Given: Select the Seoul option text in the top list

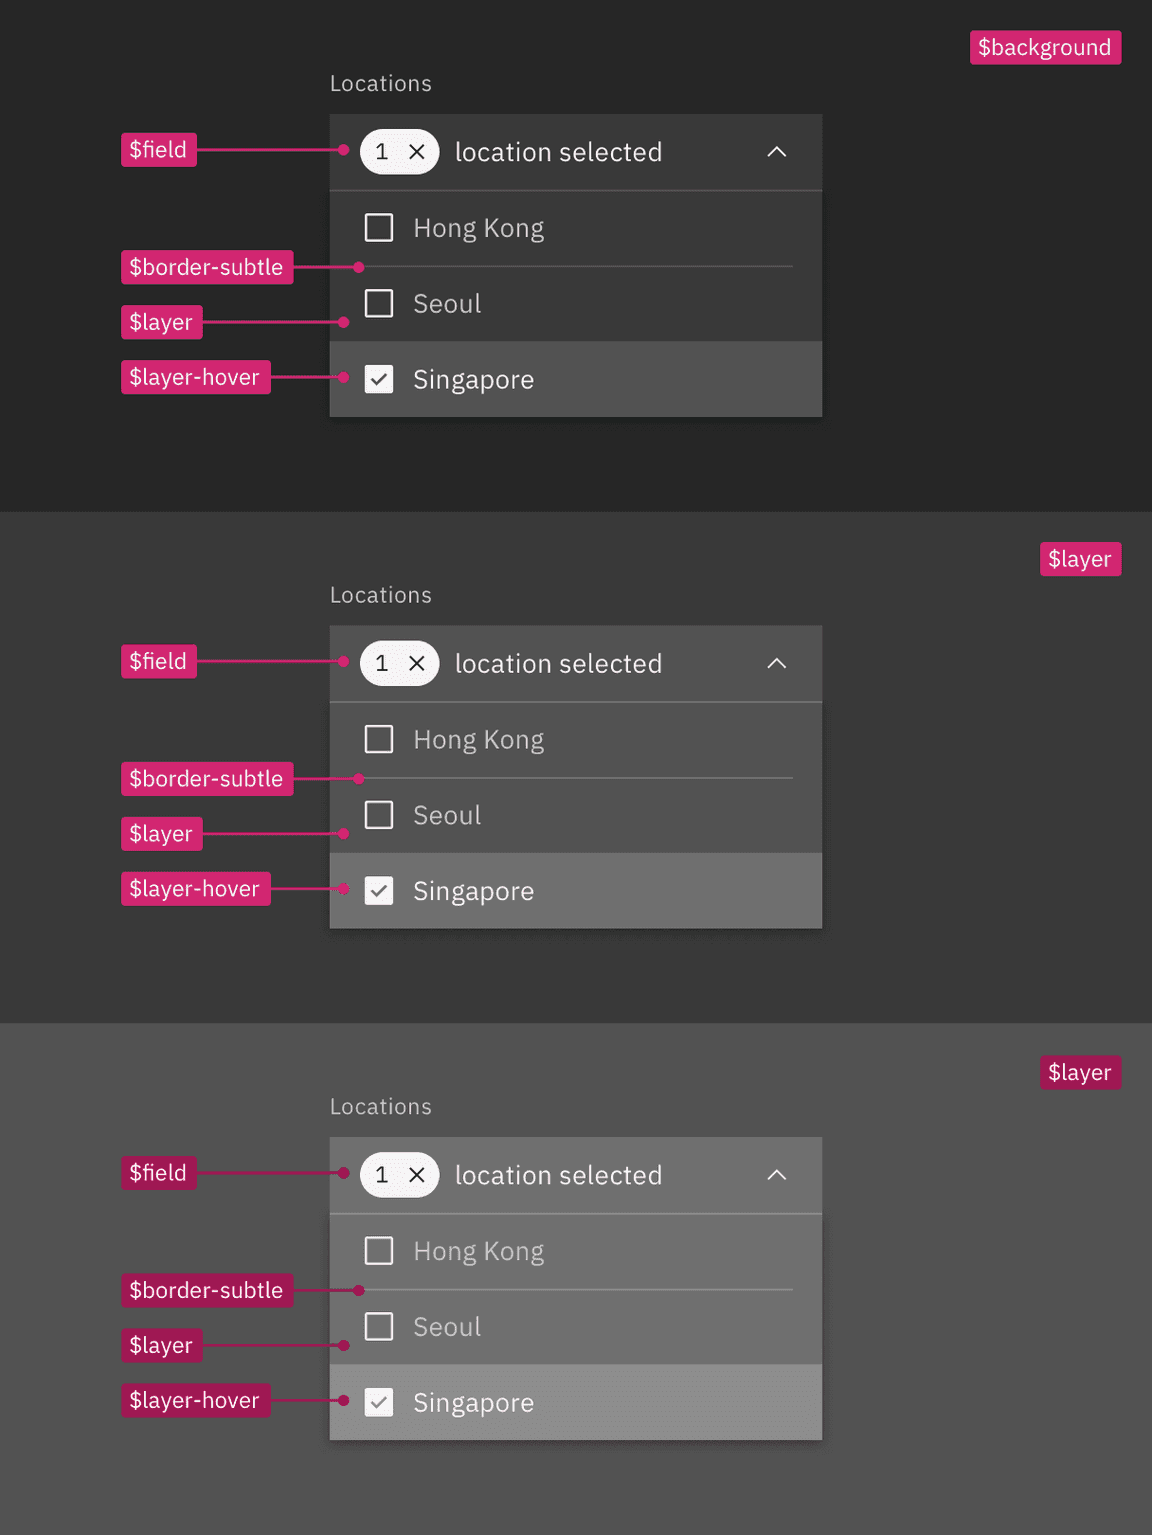Looking at the screenshot, I should [447, 304].
